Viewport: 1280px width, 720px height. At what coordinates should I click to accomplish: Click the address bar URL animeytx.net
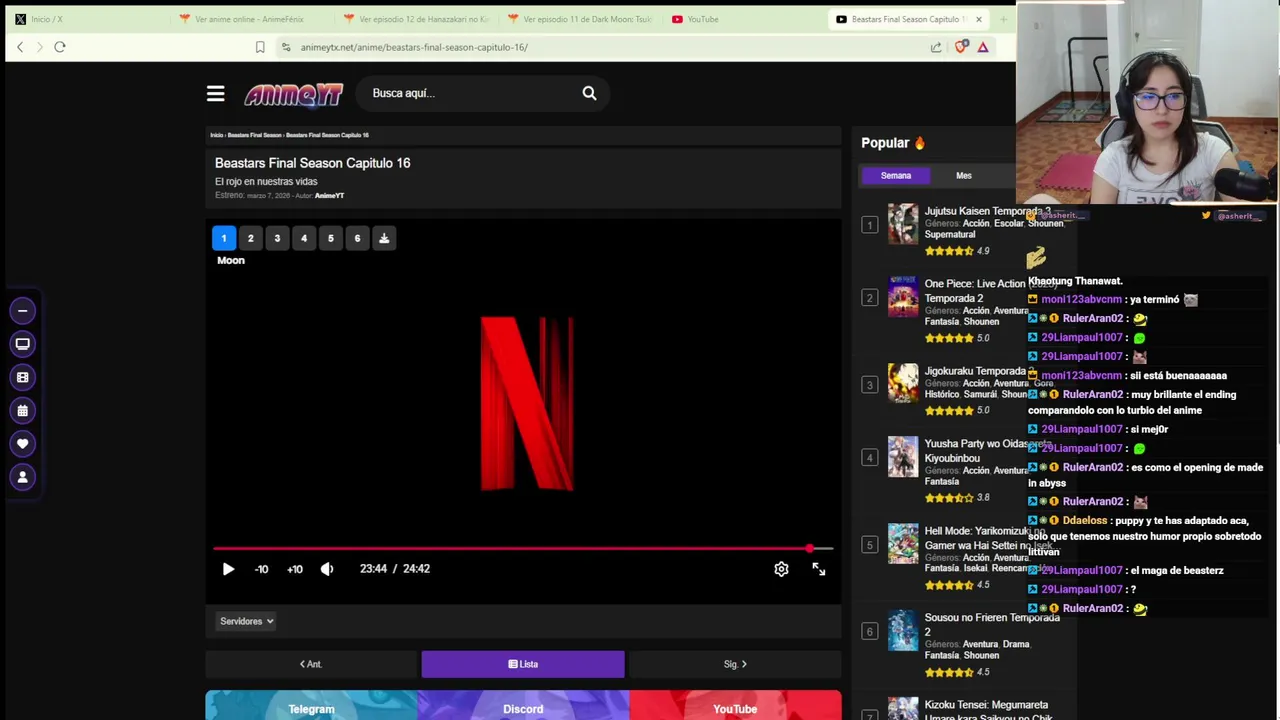tap(414, 47)
